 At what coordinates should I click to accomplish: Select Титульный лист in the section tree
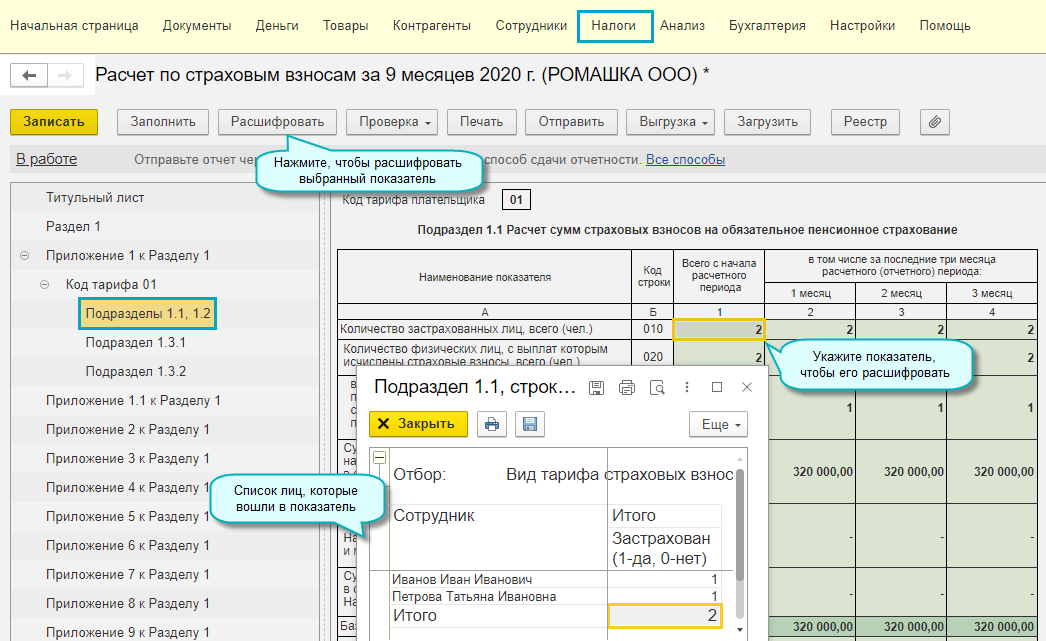pos(95,198)
